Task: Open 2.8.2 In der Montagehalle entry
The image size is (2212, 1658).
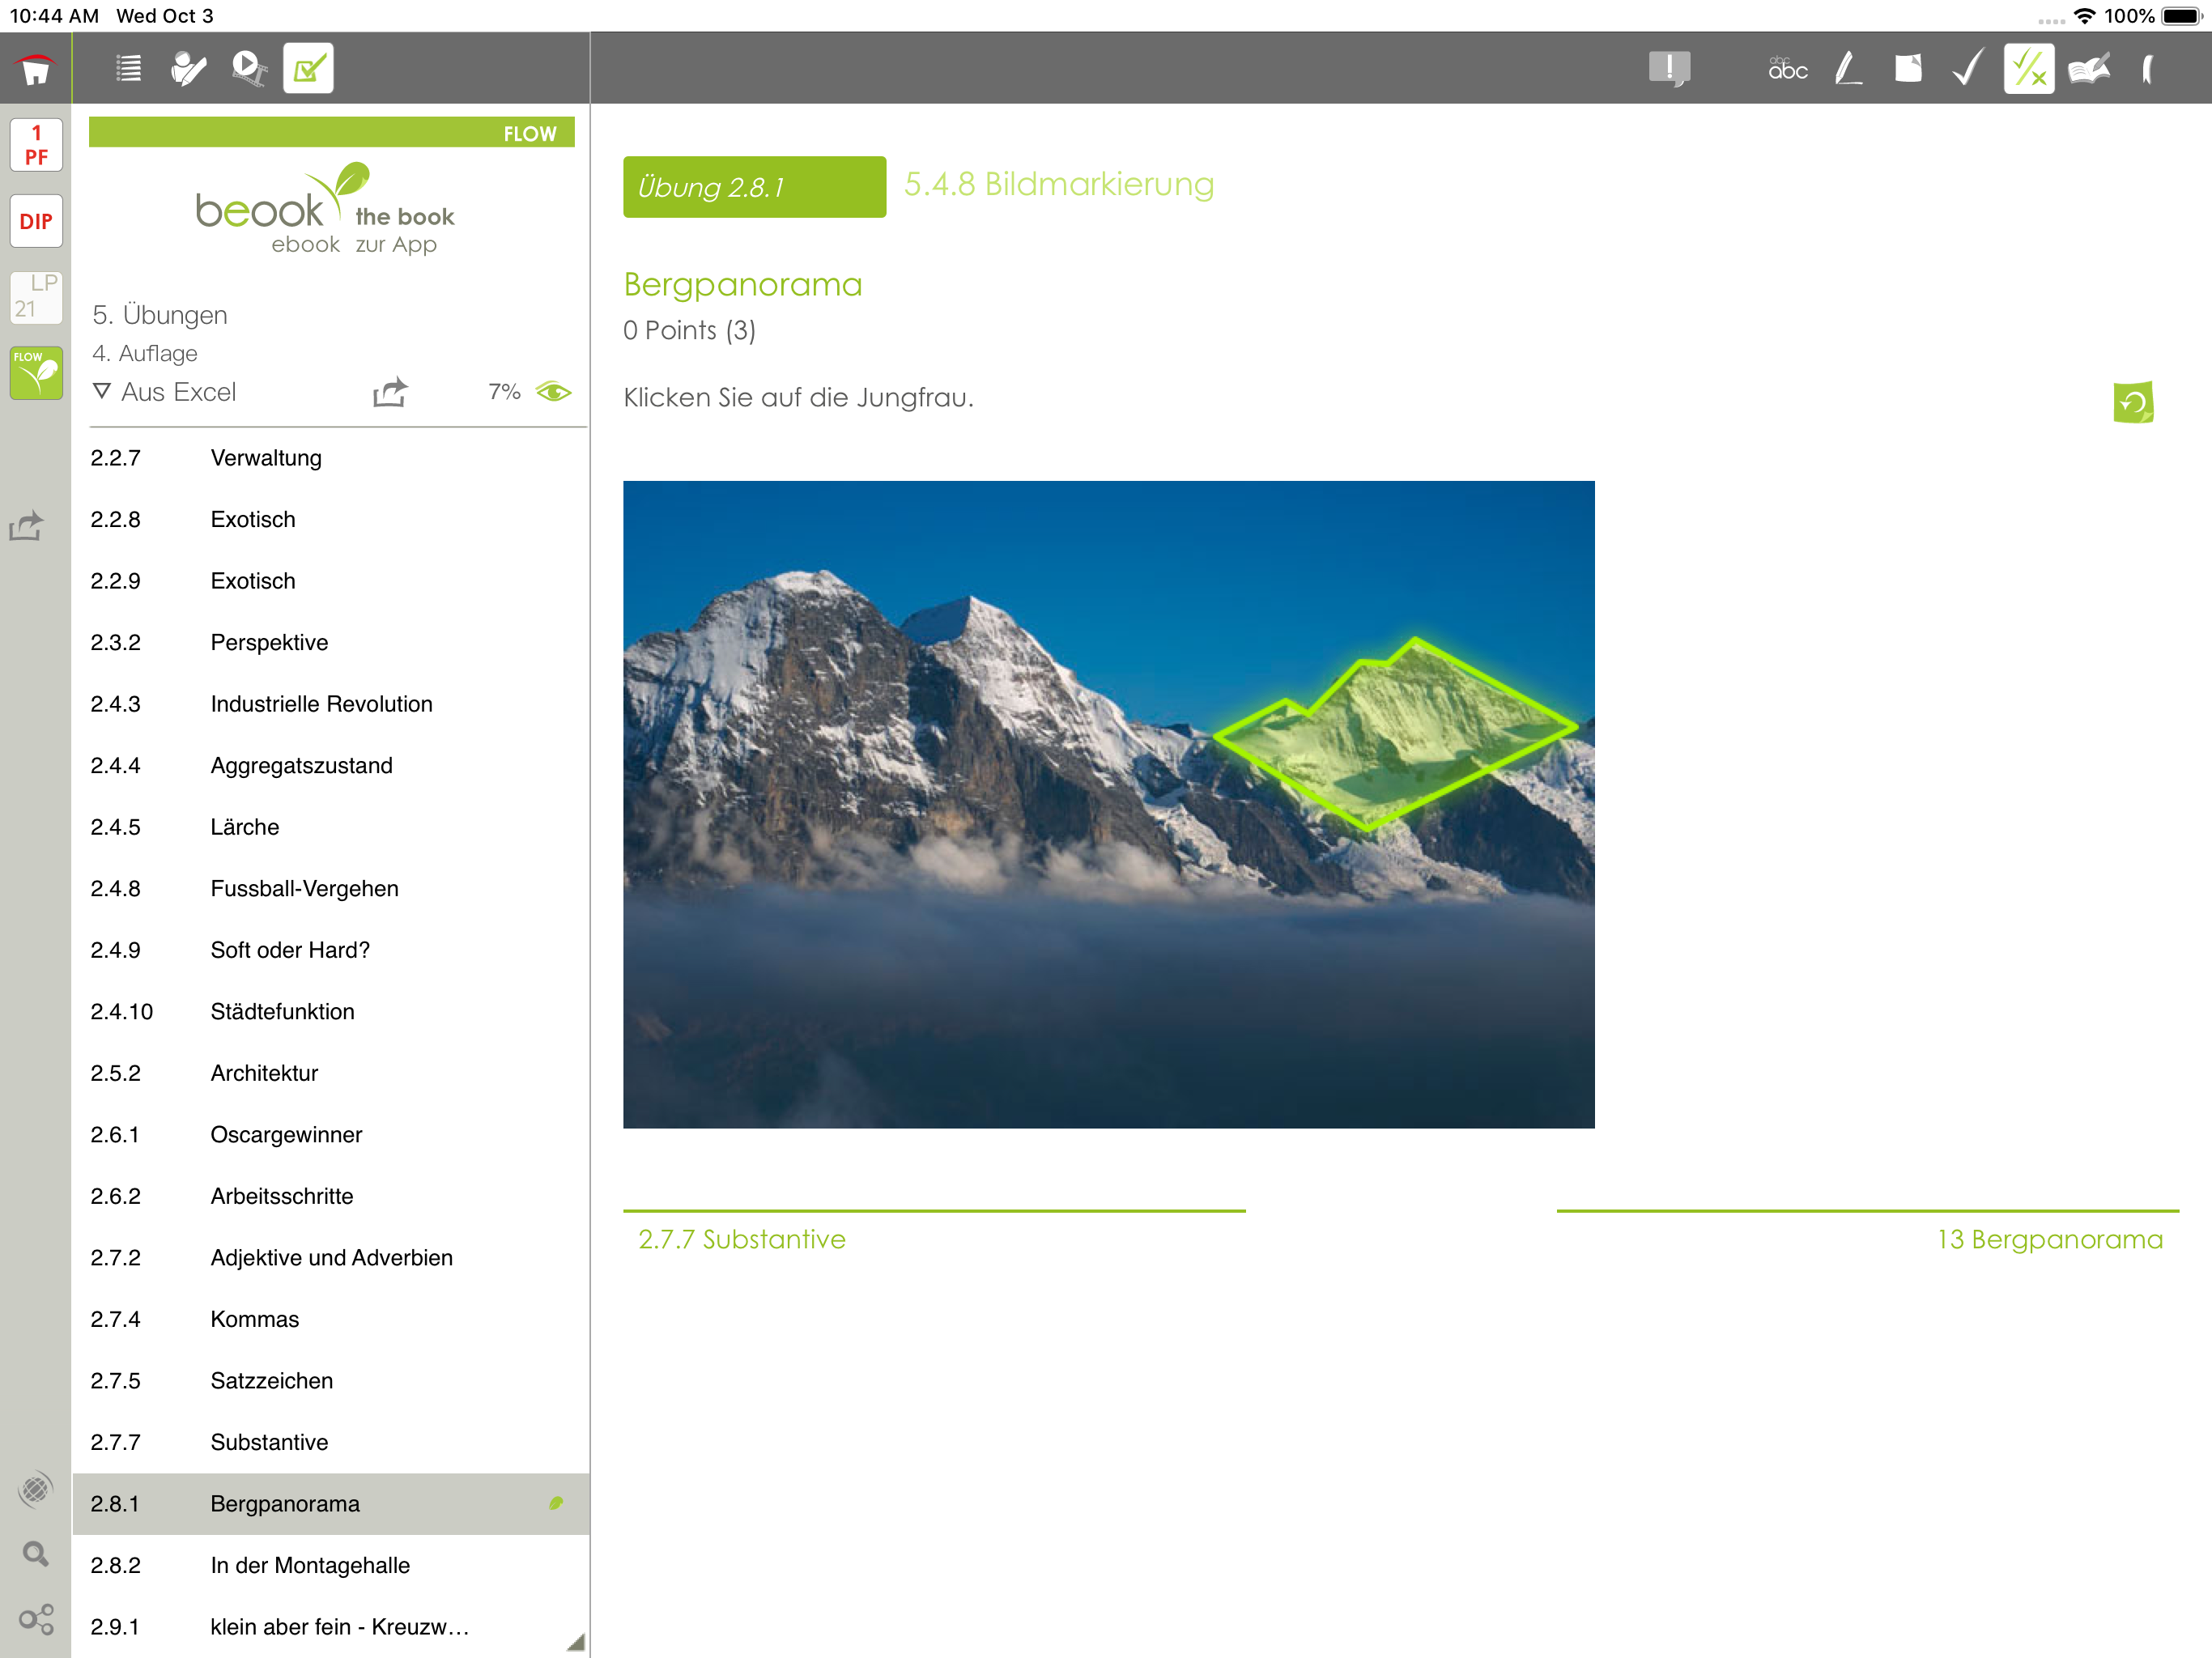Action: tap(310, 1565)
